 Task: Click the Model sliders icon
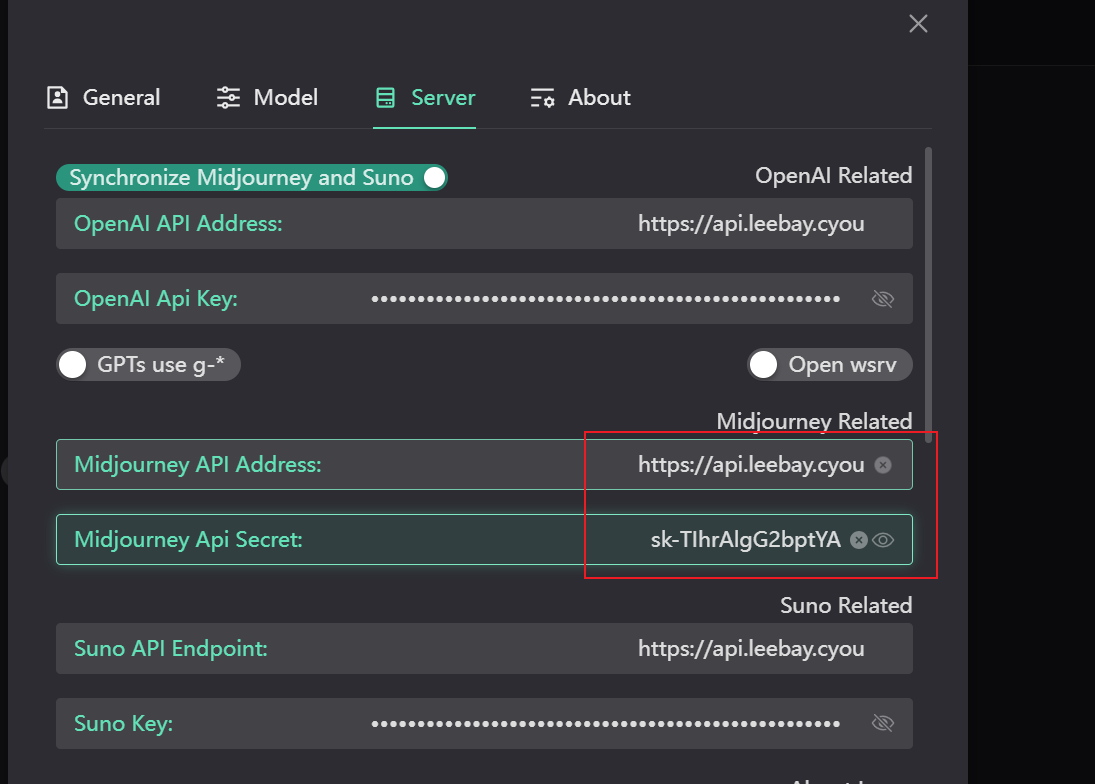point(229,98)
